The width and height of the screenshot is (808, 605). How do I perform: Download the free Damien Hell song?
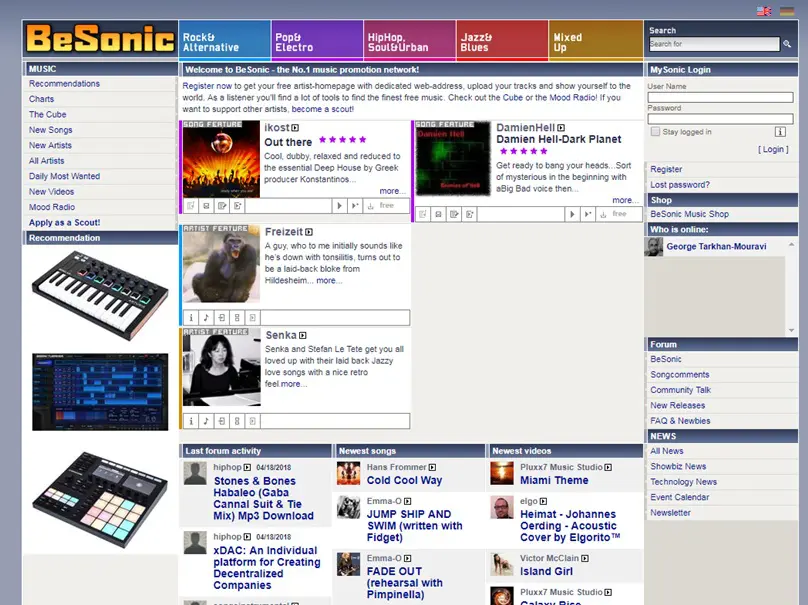(x=603, y=214)
